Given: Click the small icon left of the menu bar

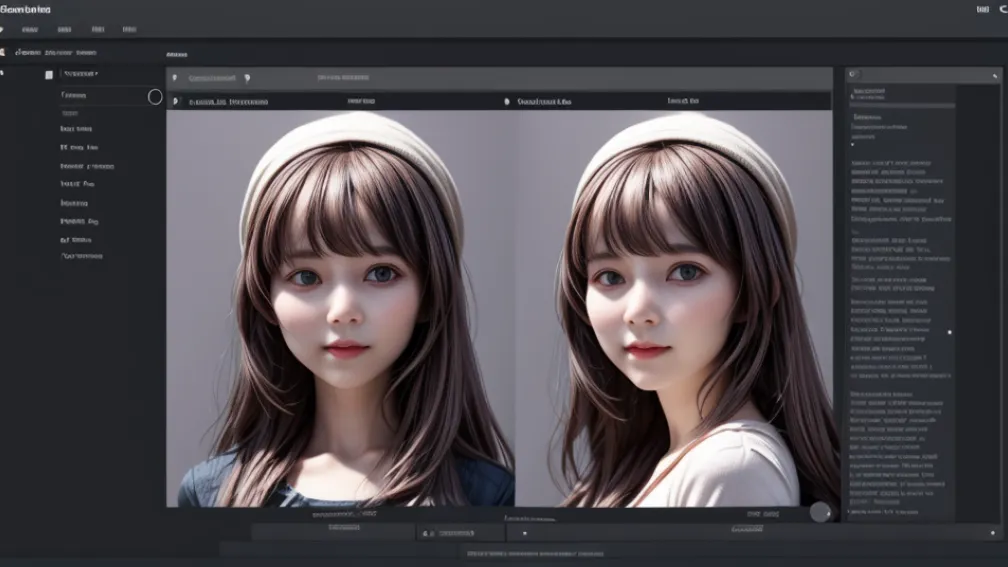Looking at the screenshot, I should tap(3, 30).
